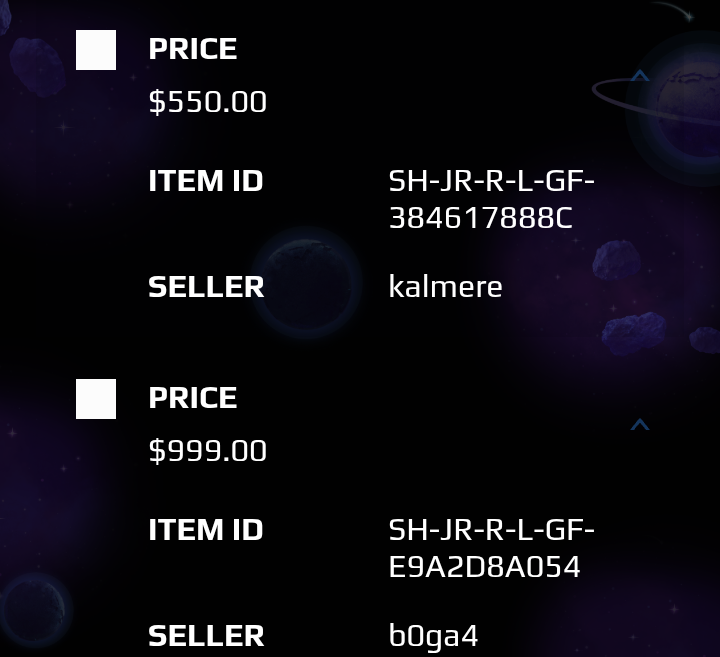720x657 pixels.
Task: Click the SELLER label next to b0ga4
Action: pos(206,636)
